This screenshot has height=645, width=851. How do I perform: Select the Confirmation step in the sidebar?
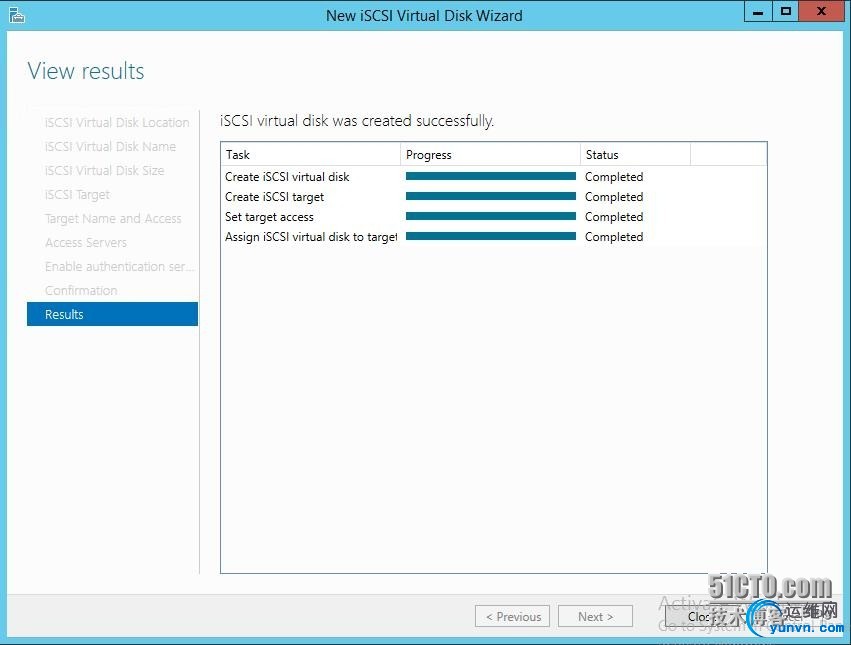click(81, 290)
